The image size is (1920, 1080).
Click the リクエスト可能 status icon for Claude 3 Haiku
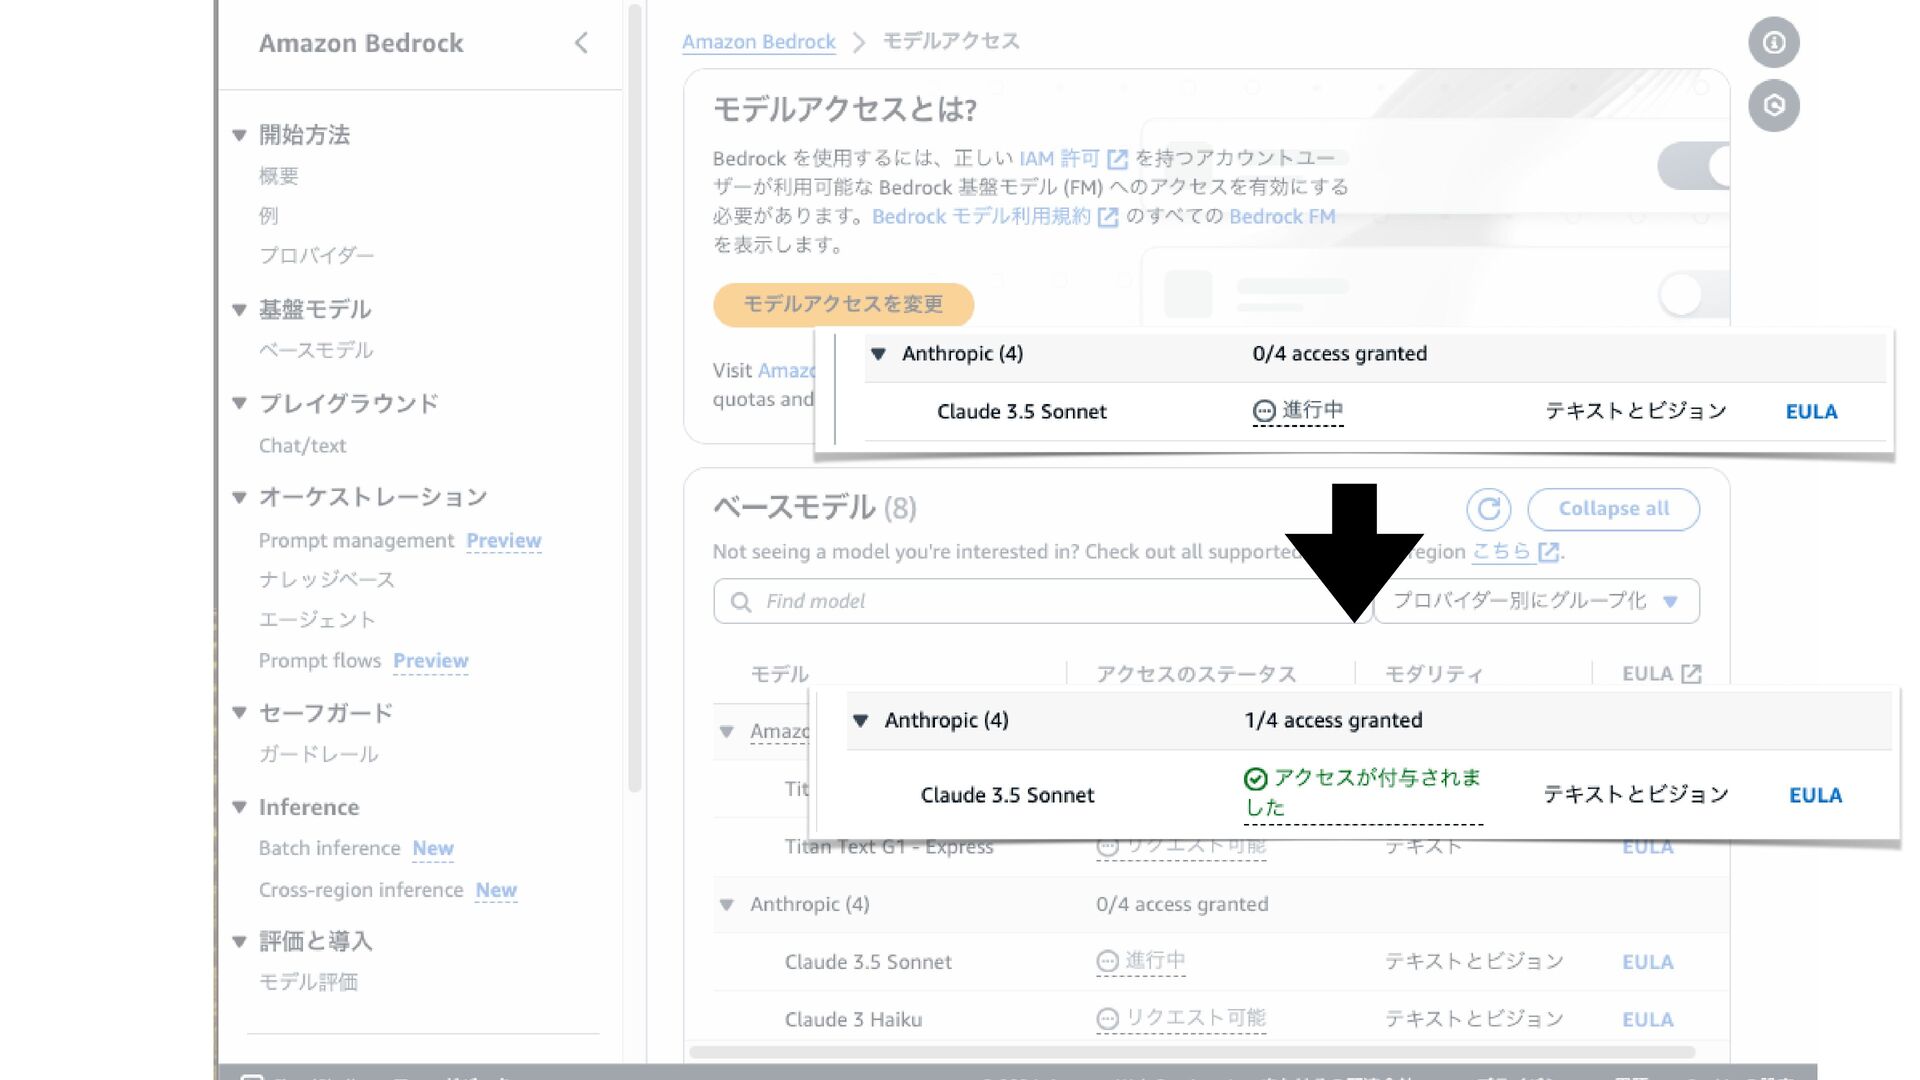(1107, 1019)
